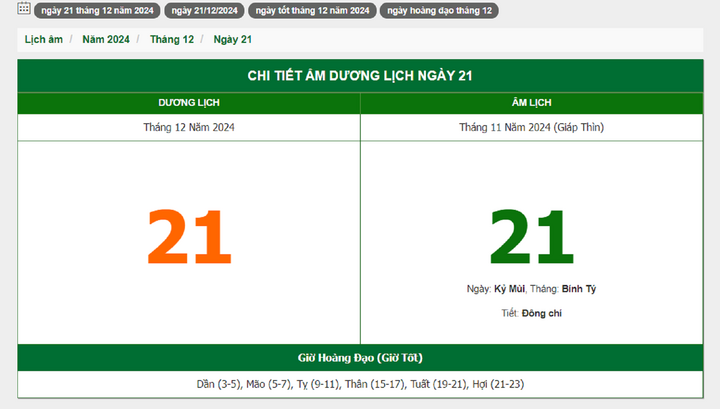Select the "Âm lịch" column header
This screenshot has width=720, height=409.
tap(531, 103)
